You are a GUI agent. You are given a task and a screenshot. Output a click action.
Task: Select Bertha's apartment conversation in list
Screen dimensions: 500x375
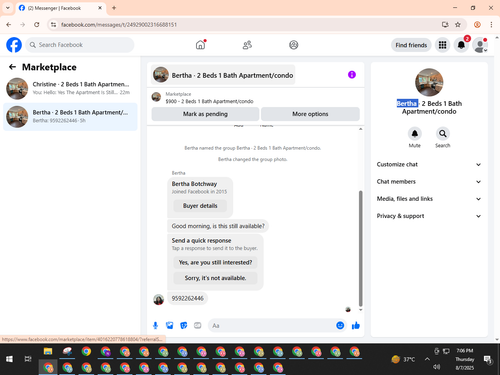(70, 117)
